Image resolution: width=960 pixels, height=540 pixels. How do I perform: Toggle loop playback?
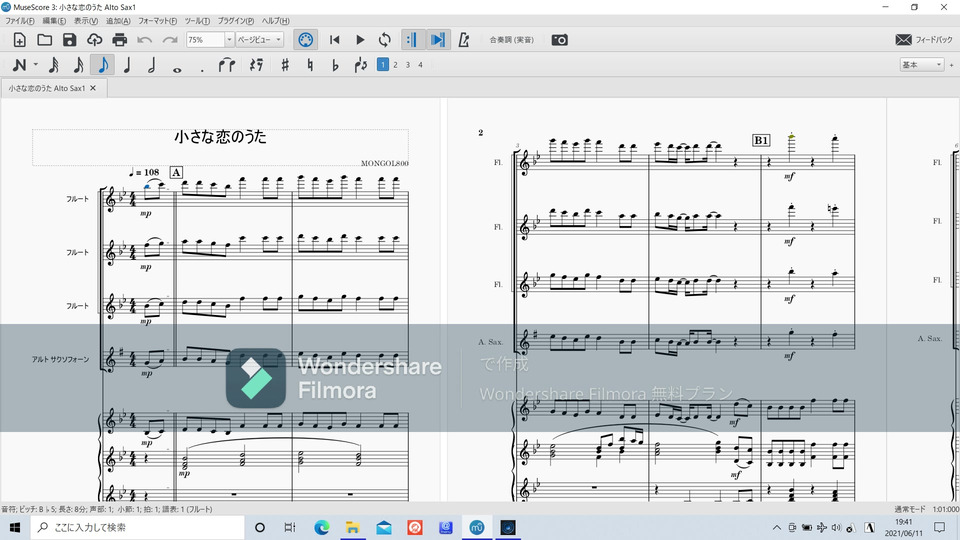384,40
